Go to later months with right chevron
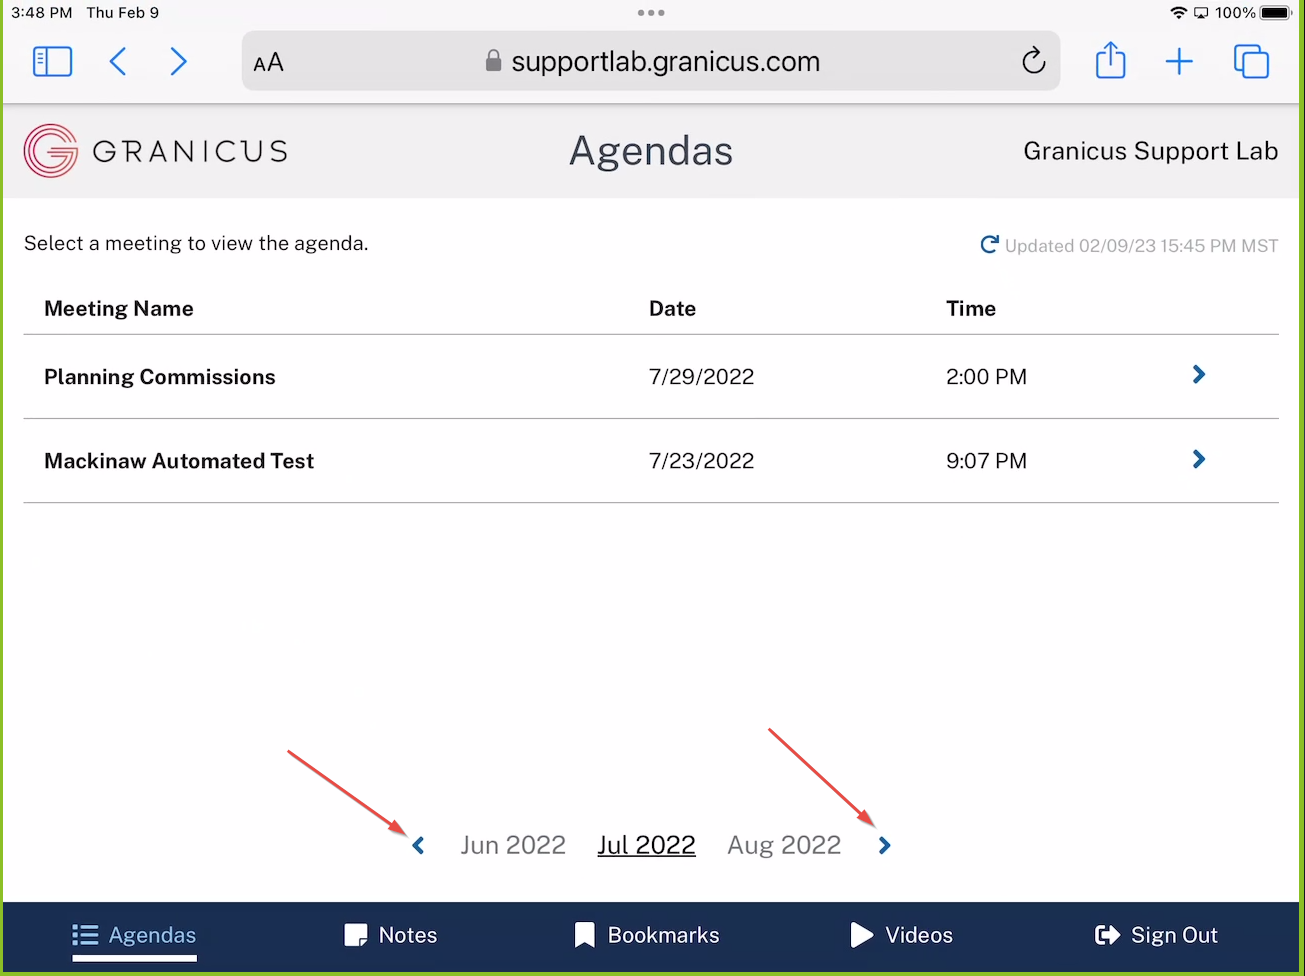The image size is (1305, 976). pos(884,846)
